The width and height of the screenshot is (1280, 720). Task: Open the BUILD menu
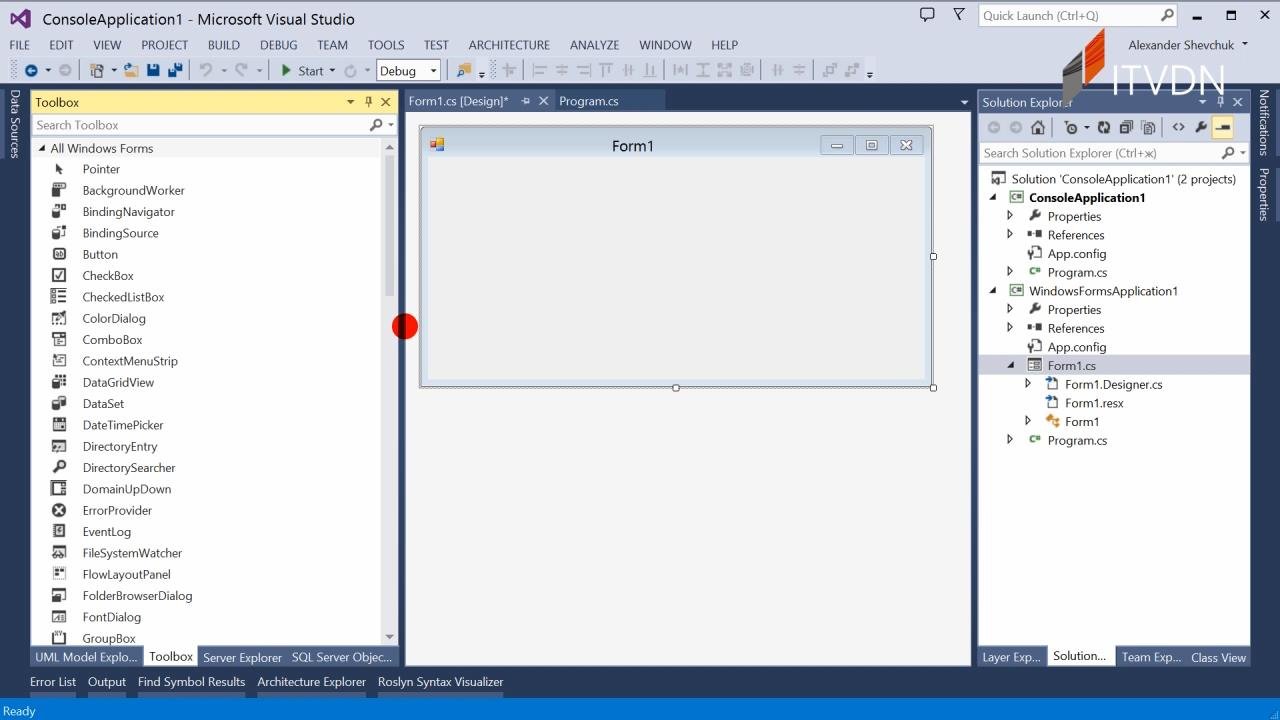point(224,45)
